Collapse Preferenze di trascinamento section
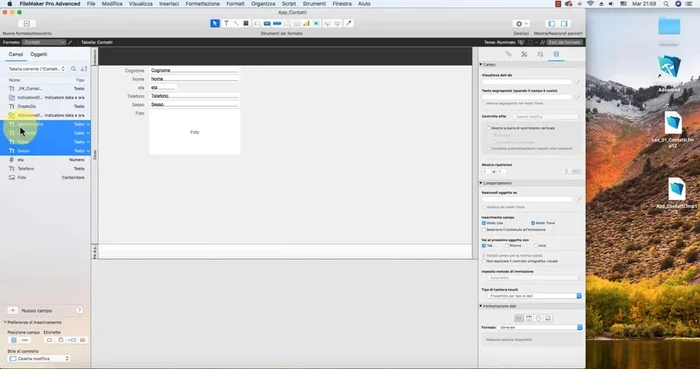Viewport: 700px width, 369px height. (x=5, y=322)
